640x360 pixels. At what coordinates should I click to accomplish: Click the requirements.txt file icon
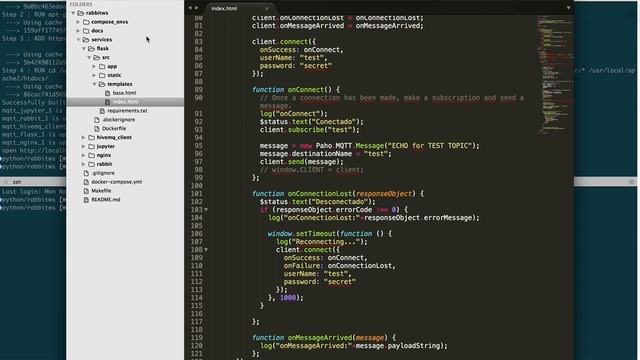tap(102, 111)
